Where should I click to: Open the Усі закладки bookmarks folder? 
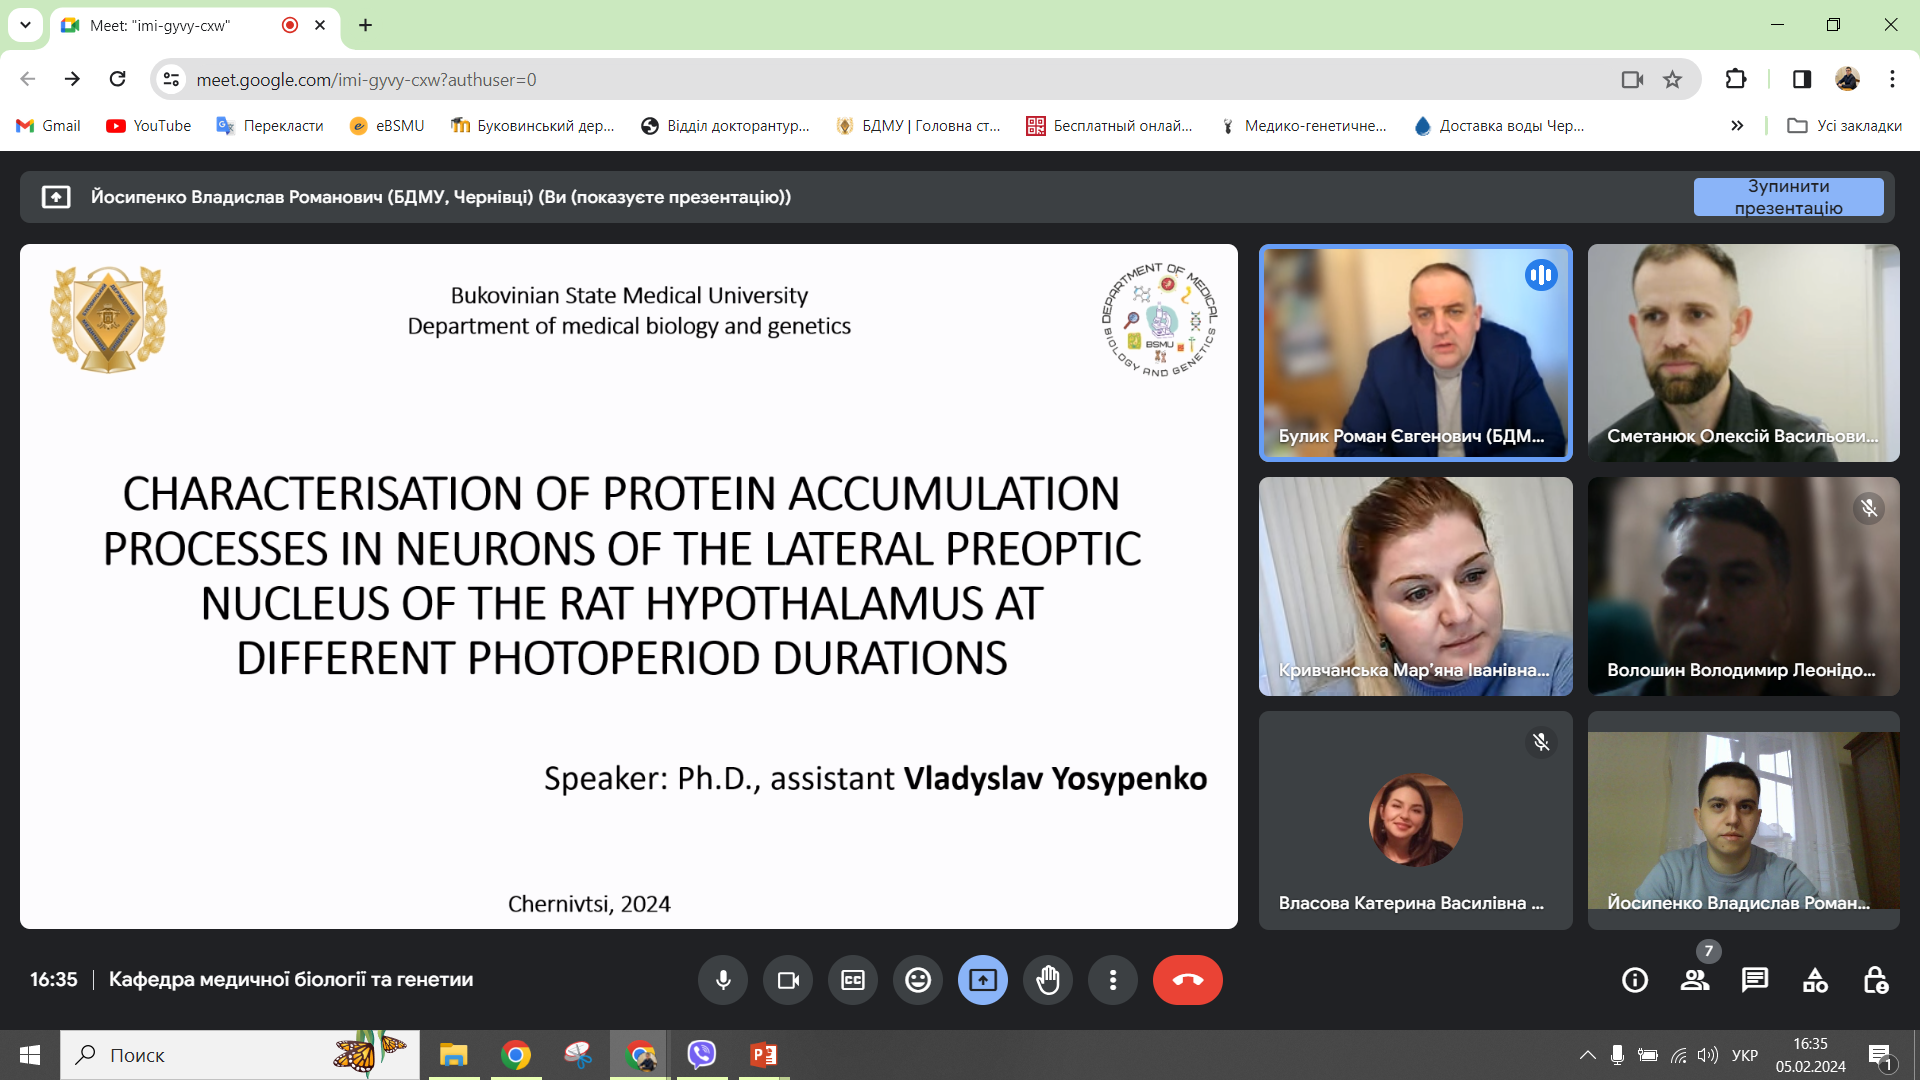point(1845,126)
